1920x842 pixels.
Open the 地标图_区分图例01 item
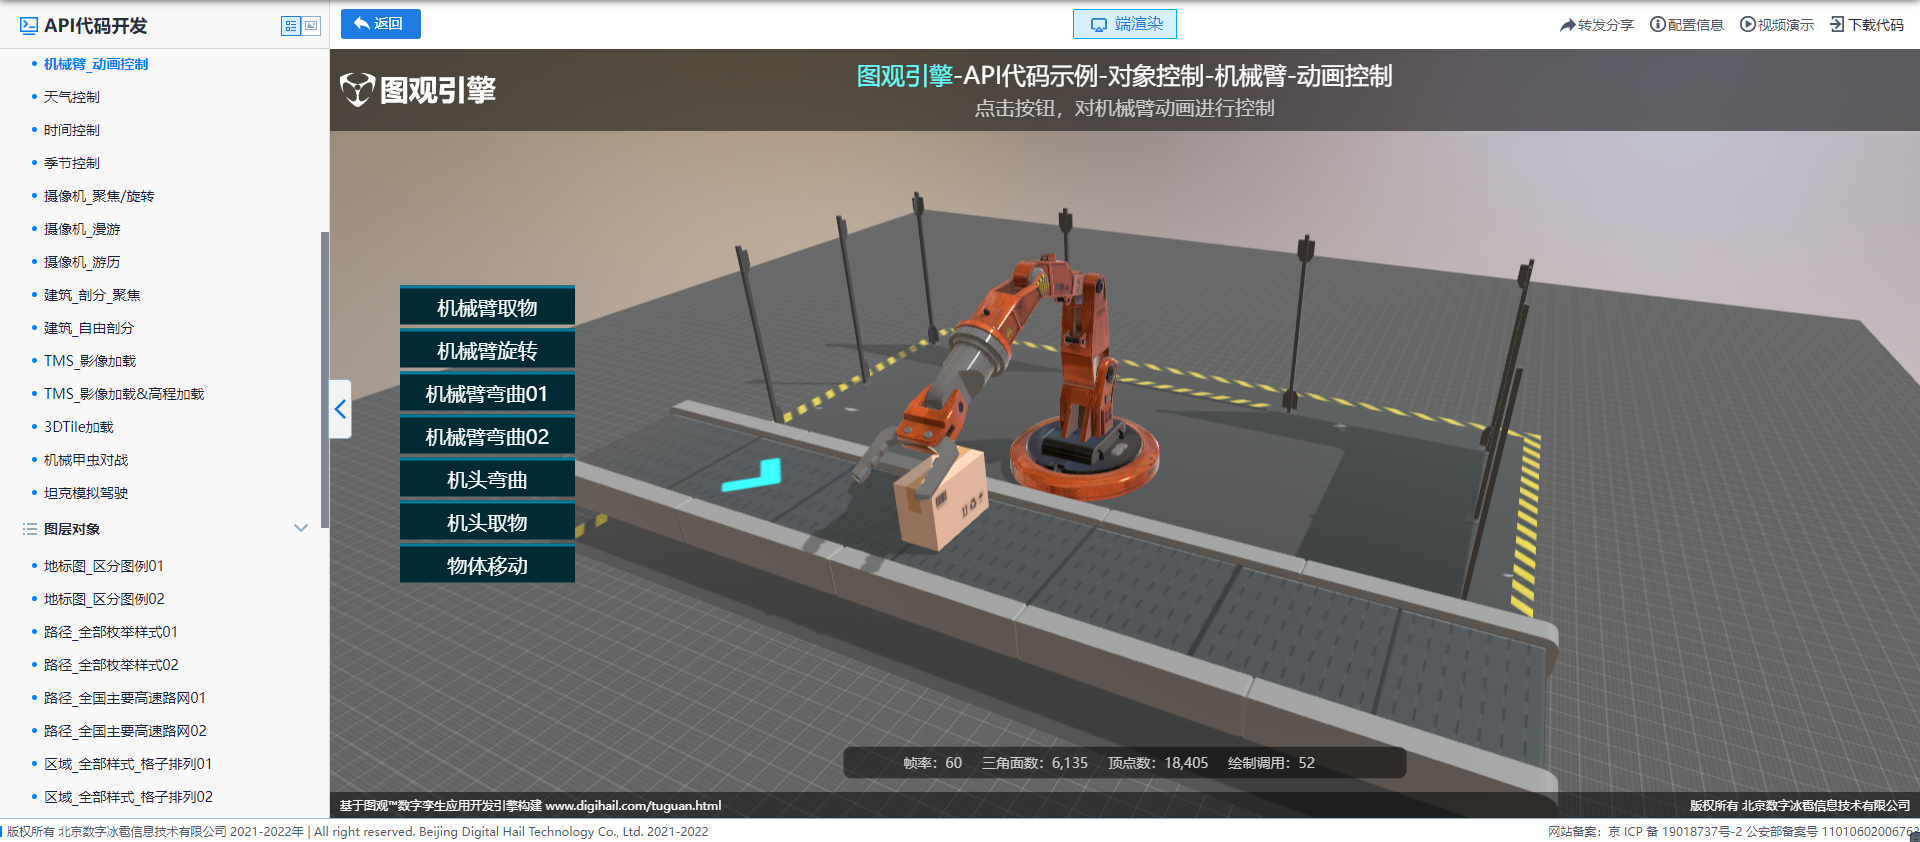[x=104, y=566]
